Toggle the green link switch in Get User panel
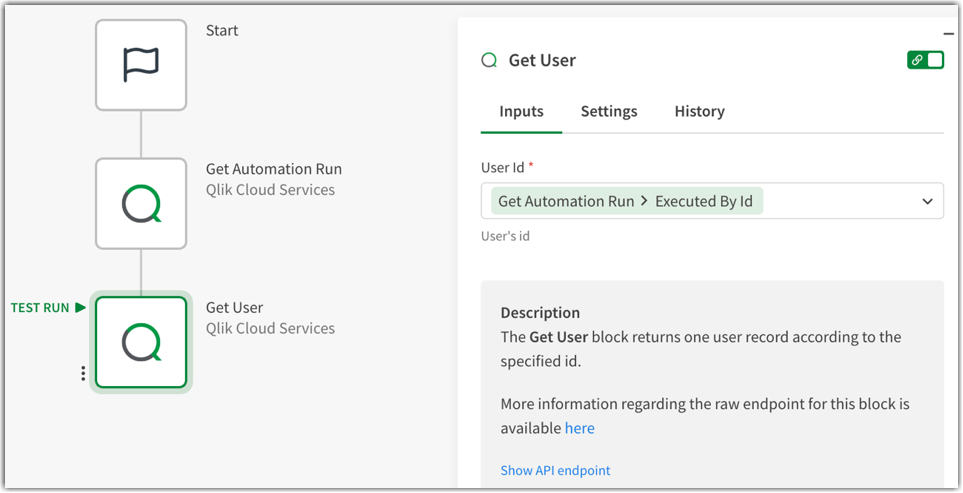 926,60
